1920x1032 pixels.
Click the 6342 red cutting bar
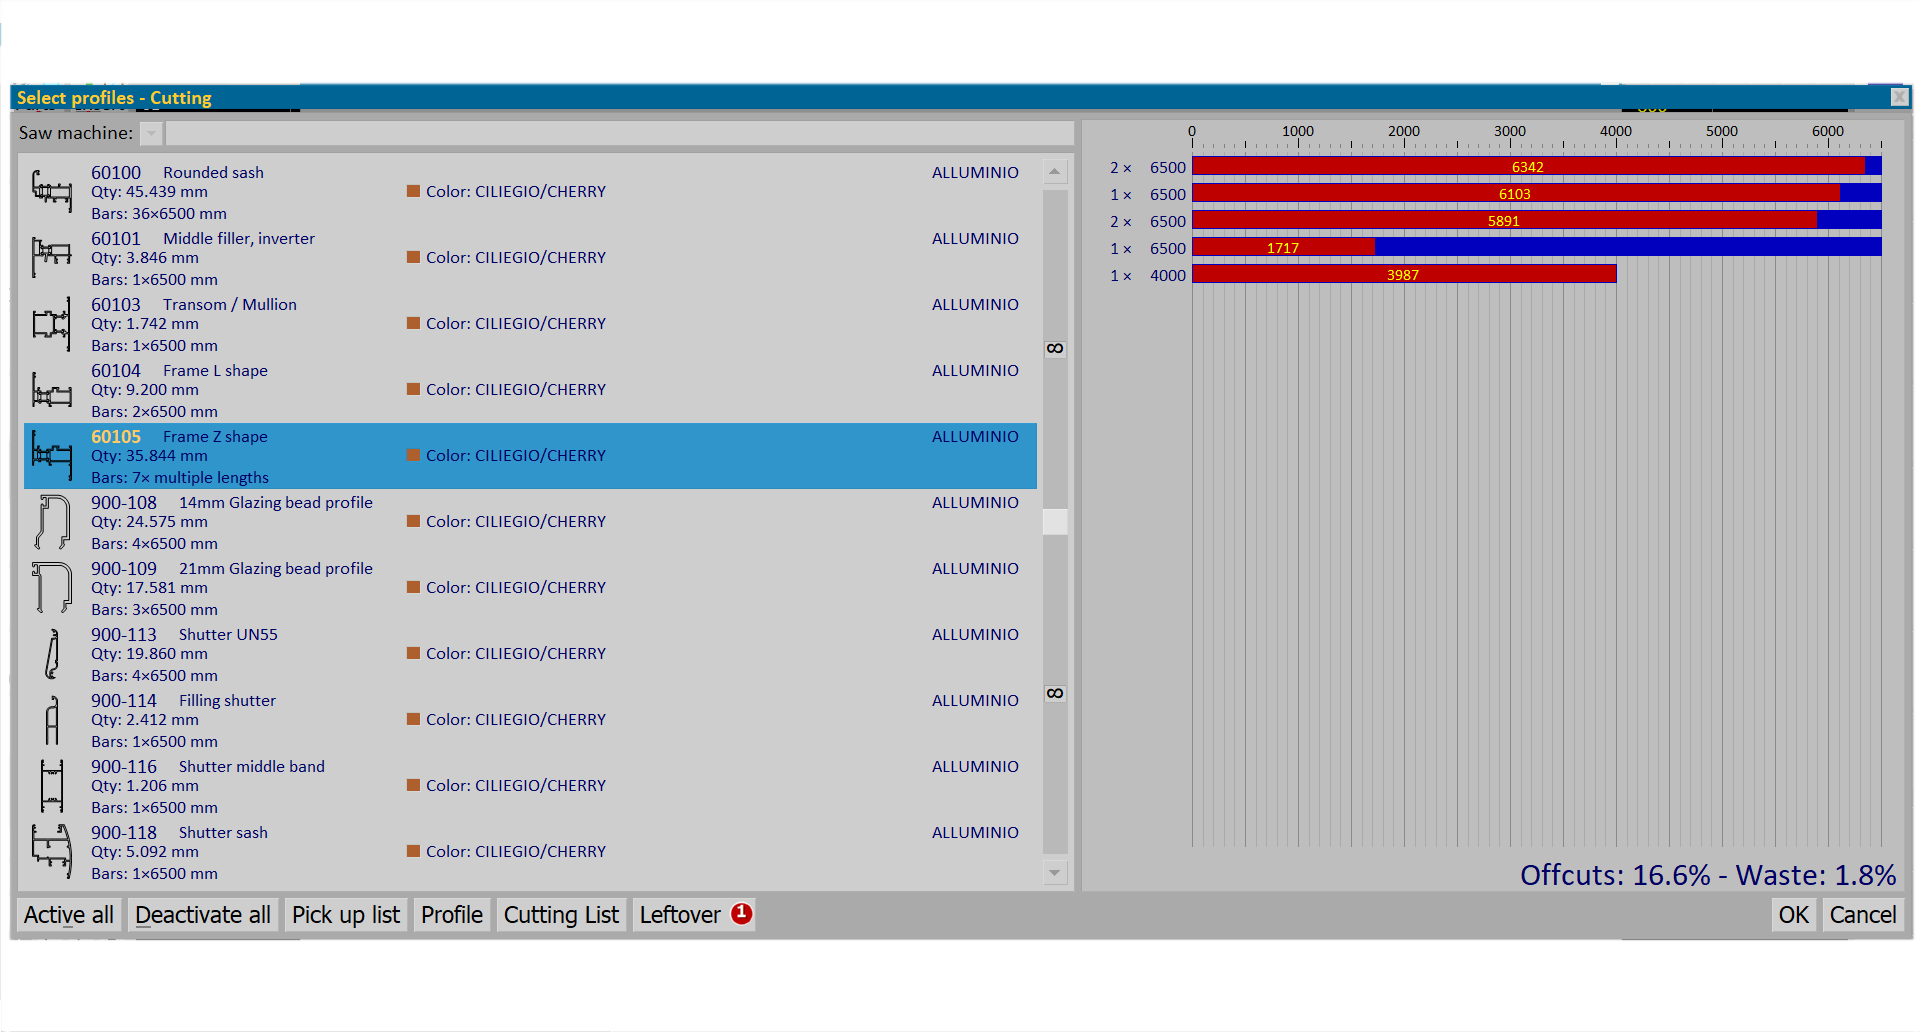(1527, 167)
